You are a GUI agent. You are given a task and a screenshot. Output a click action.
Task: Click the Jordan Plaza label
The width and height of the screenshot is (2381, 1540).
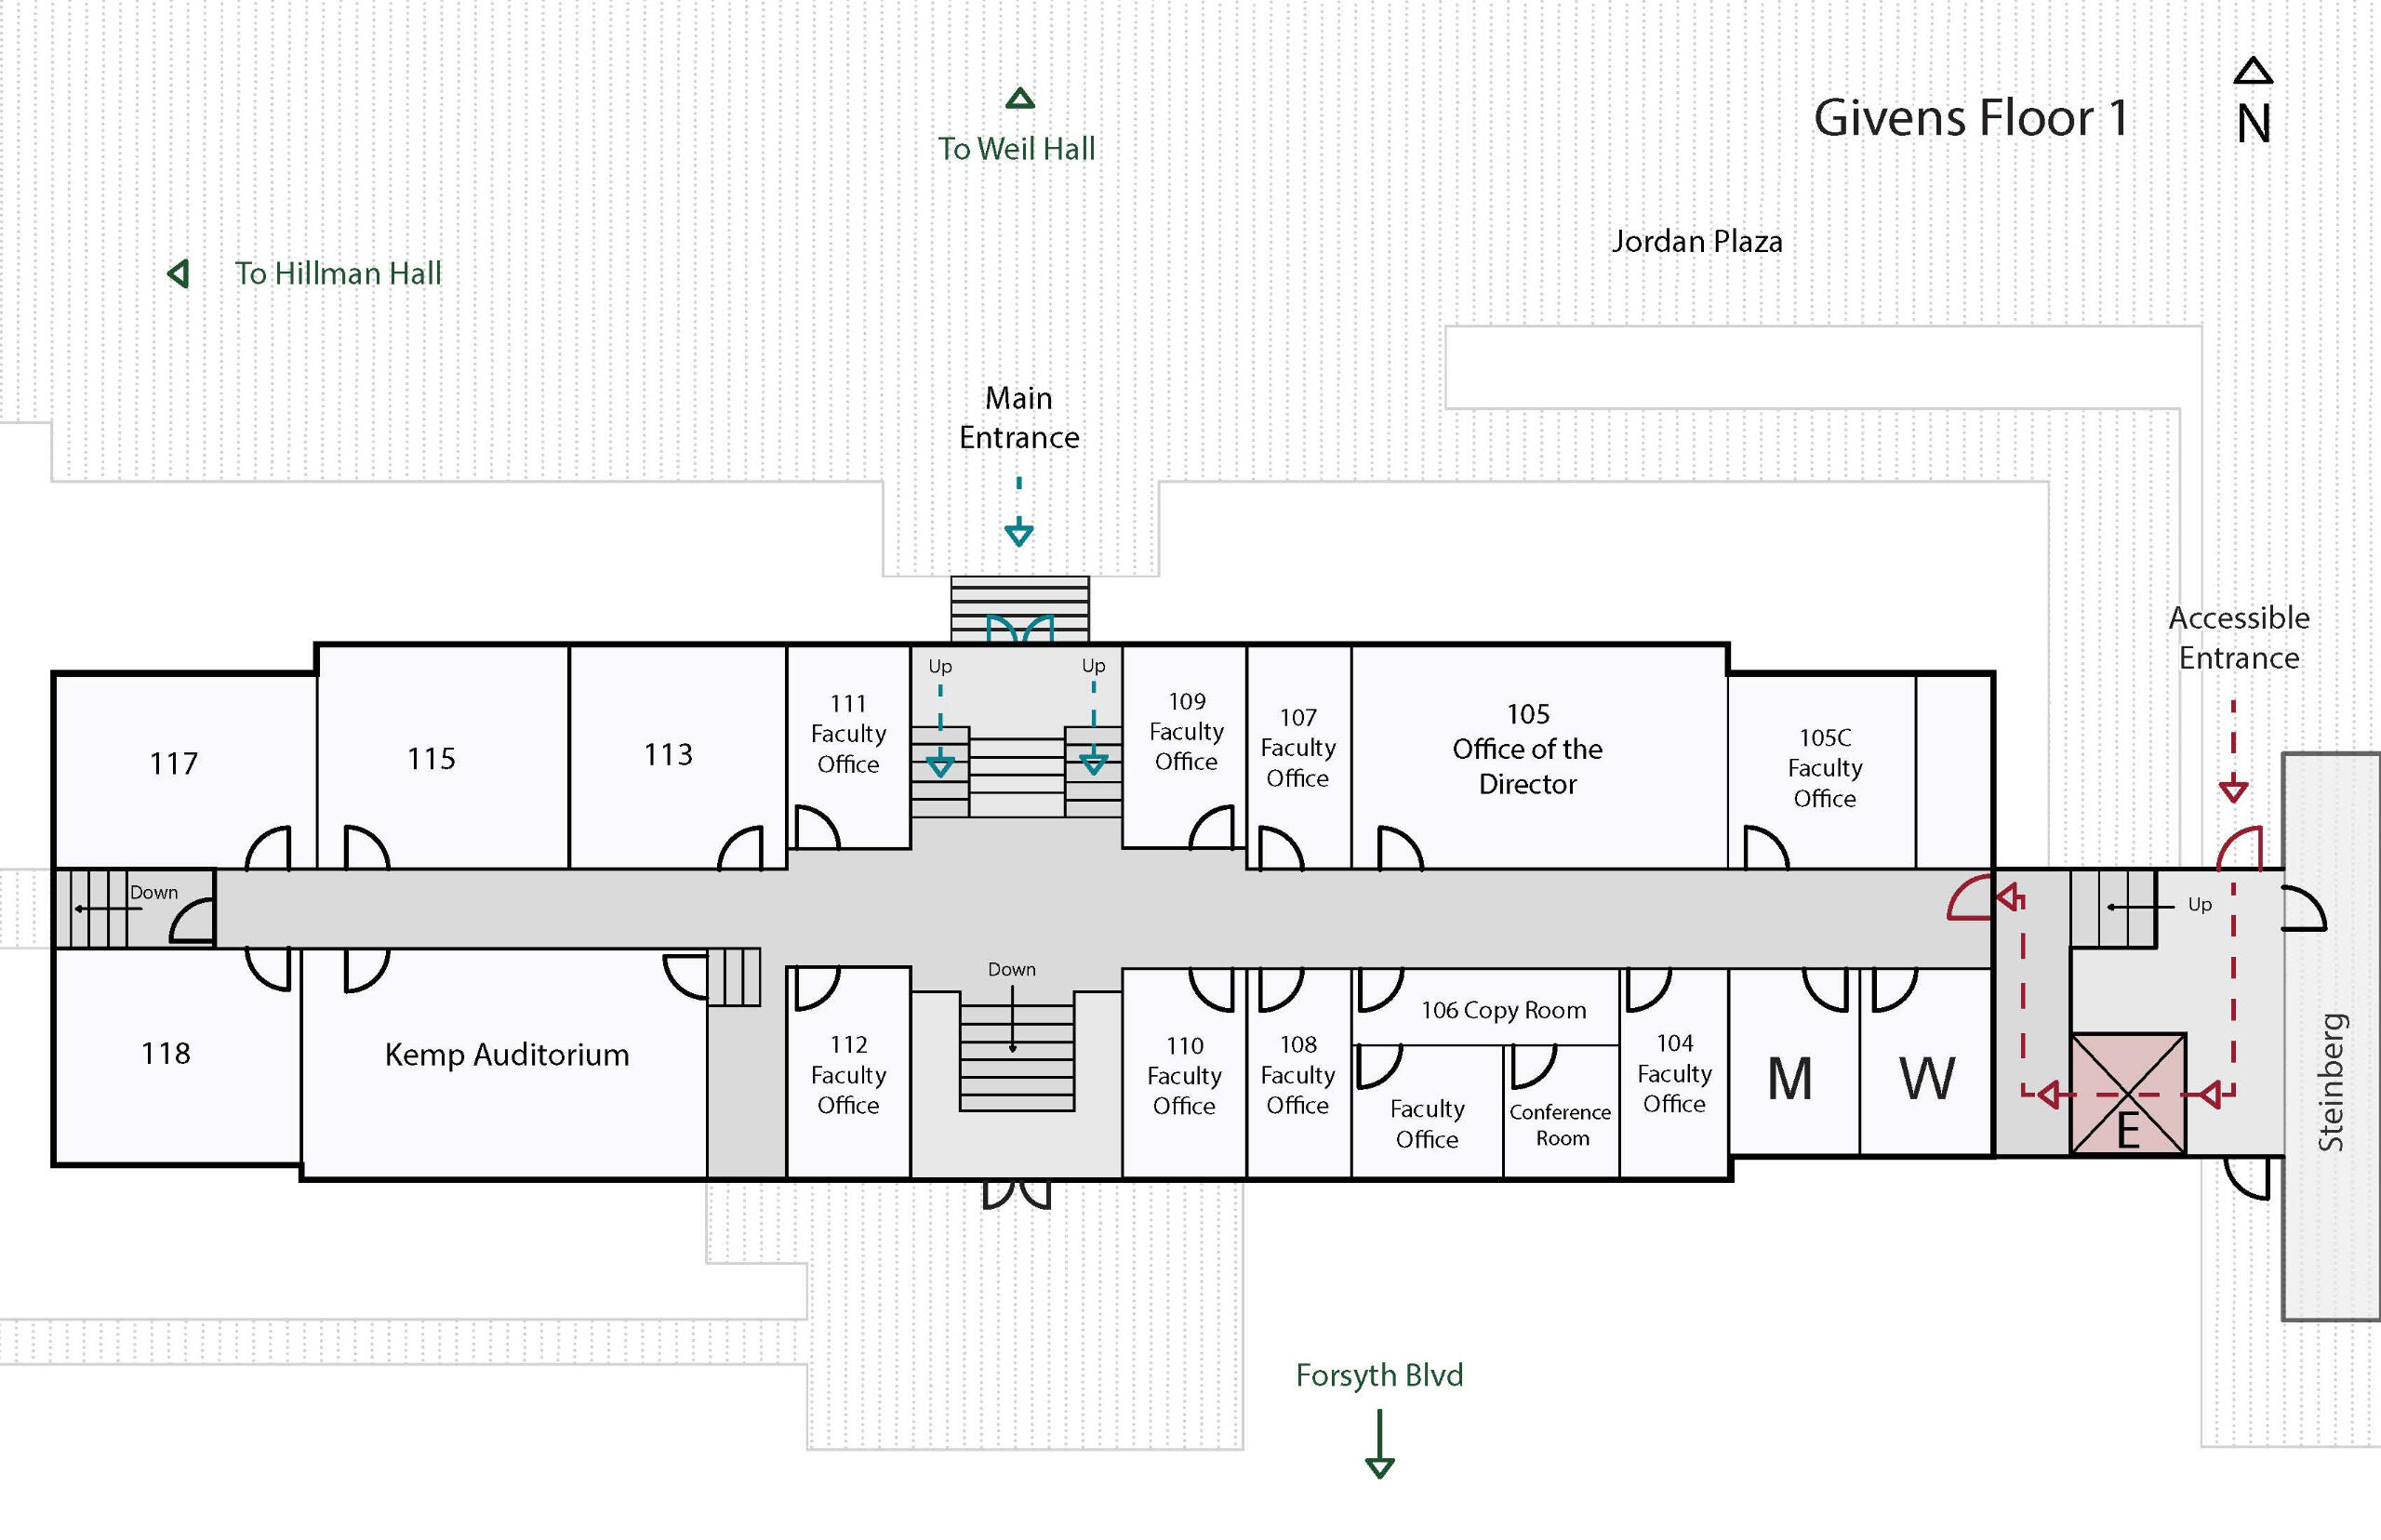(1696, 241)
